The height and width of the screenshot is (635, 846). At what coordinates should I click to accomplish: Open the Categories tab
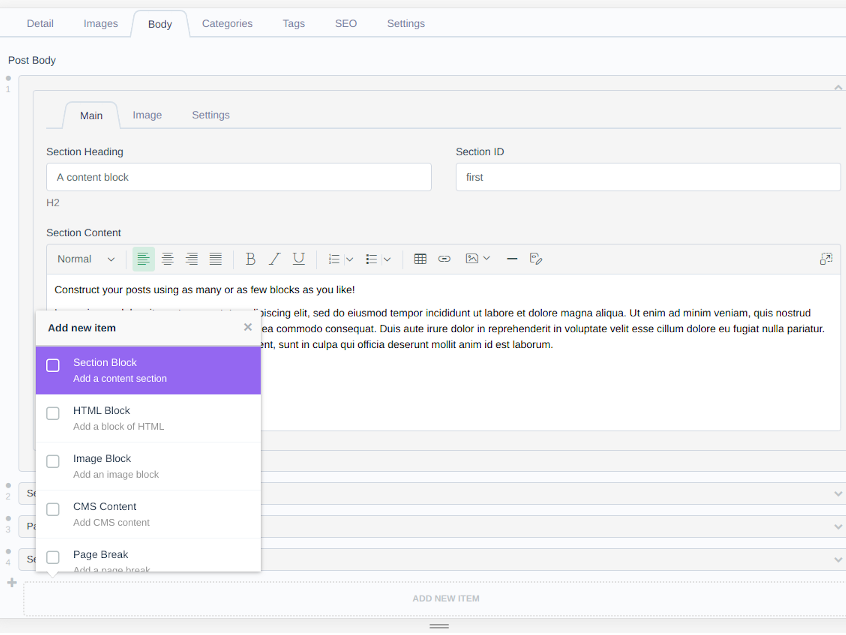coord(227,24)
